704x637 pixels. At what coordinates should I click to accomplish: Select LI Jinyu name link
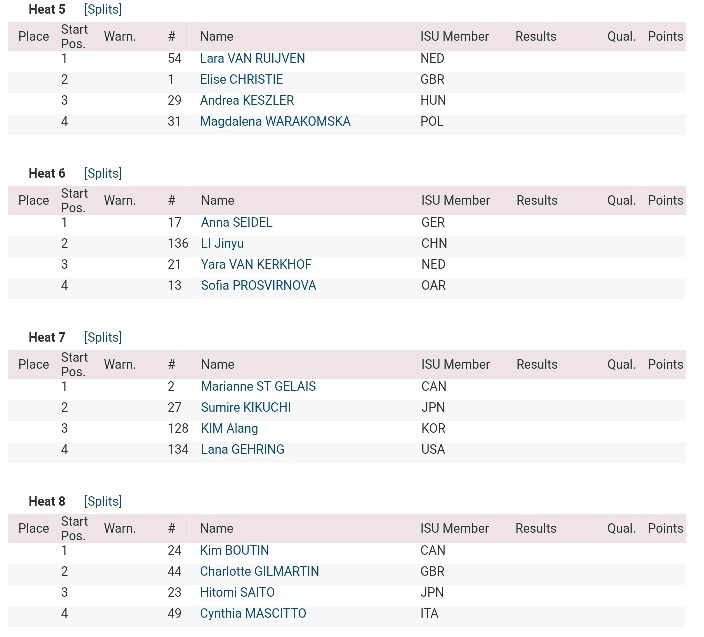tap(222, 243)
